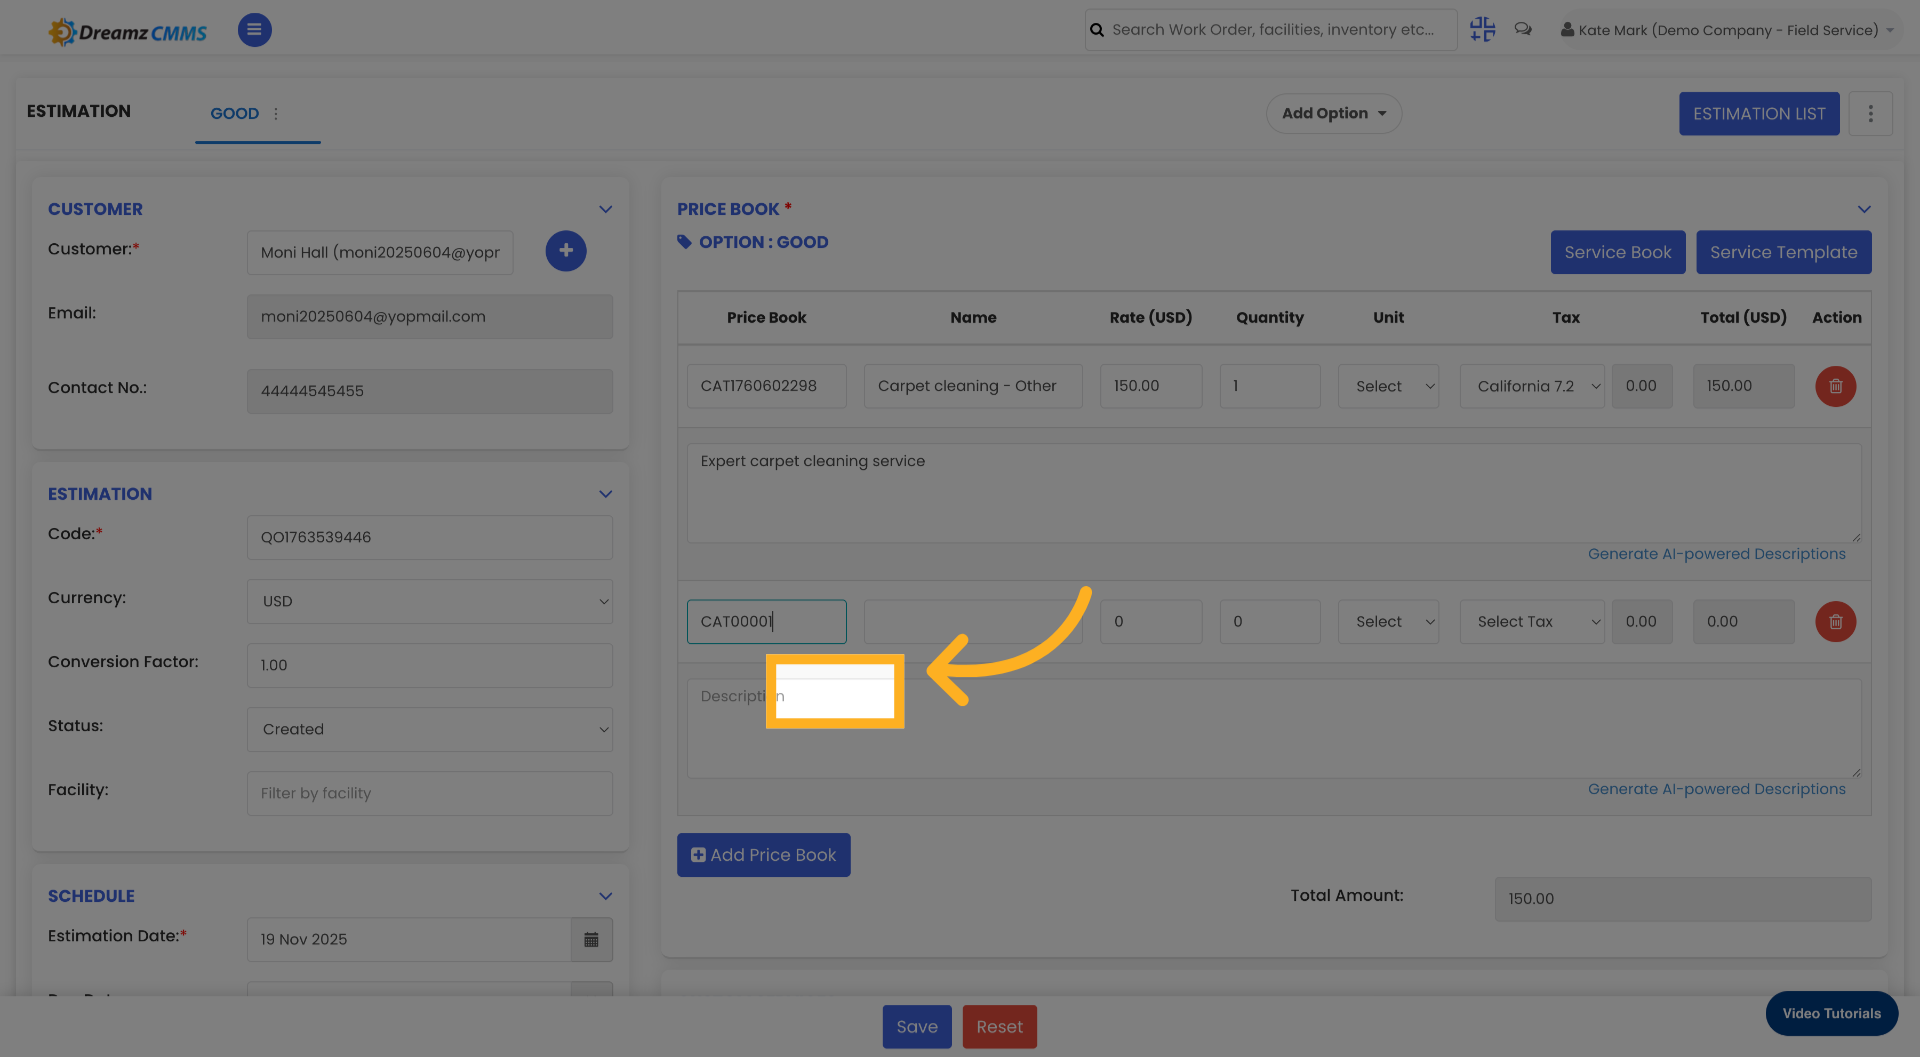
Task: Click quantity field showing 1
Action: click(x=1270, y=386)
